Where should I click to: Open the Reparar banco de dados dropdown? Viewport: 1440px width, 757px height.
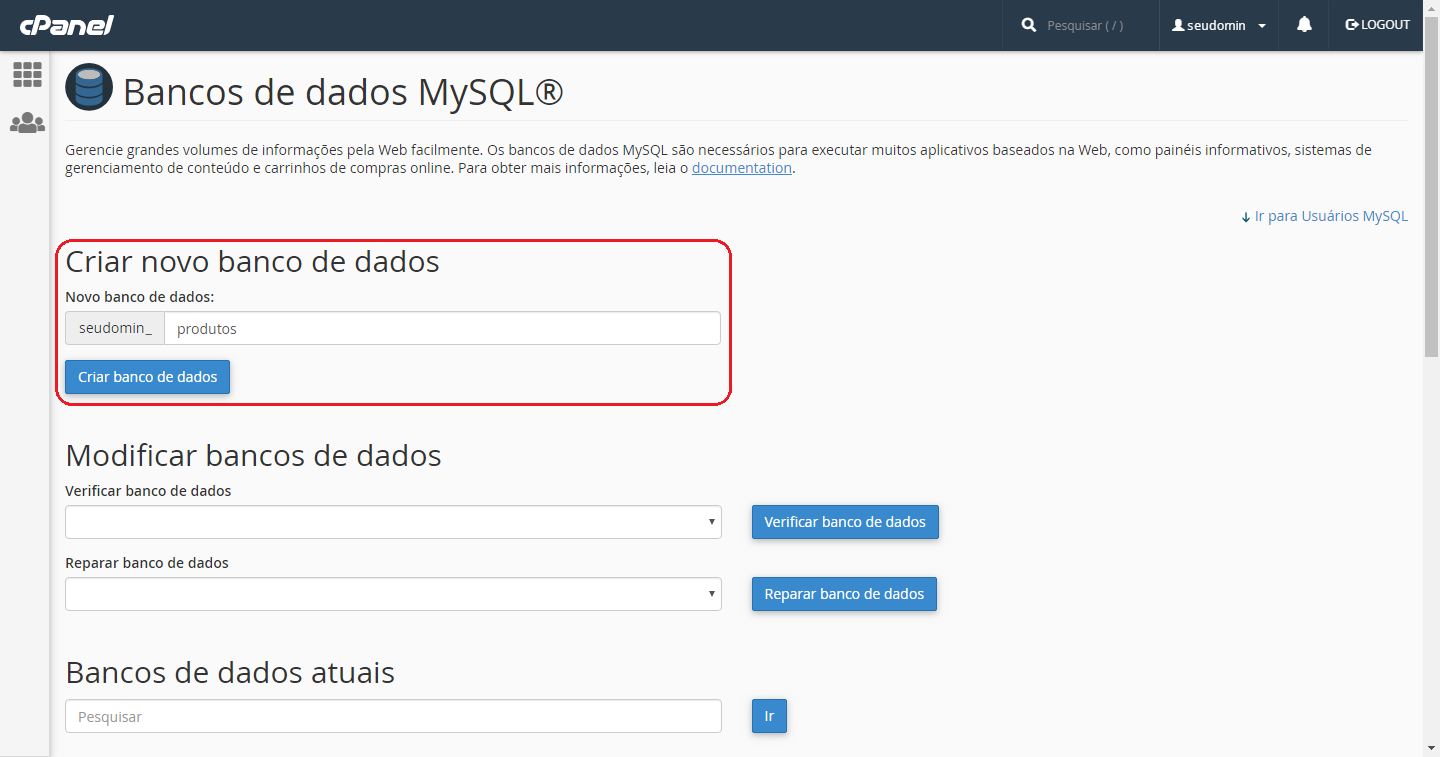pos(393,594)
